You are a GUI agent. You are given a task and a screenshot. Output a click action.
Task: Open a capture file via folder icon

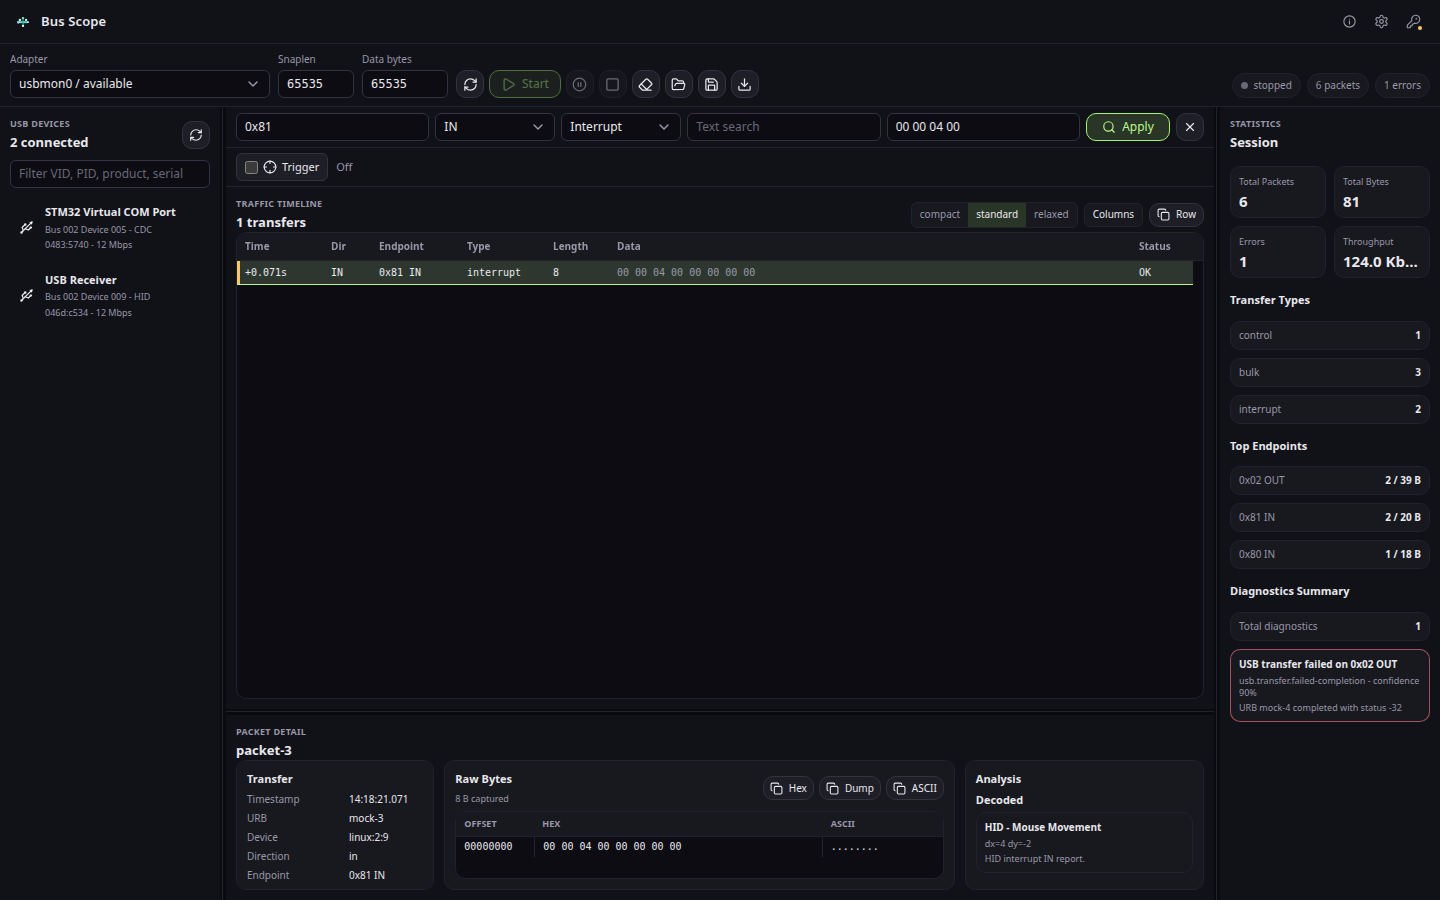coord(679,84)
